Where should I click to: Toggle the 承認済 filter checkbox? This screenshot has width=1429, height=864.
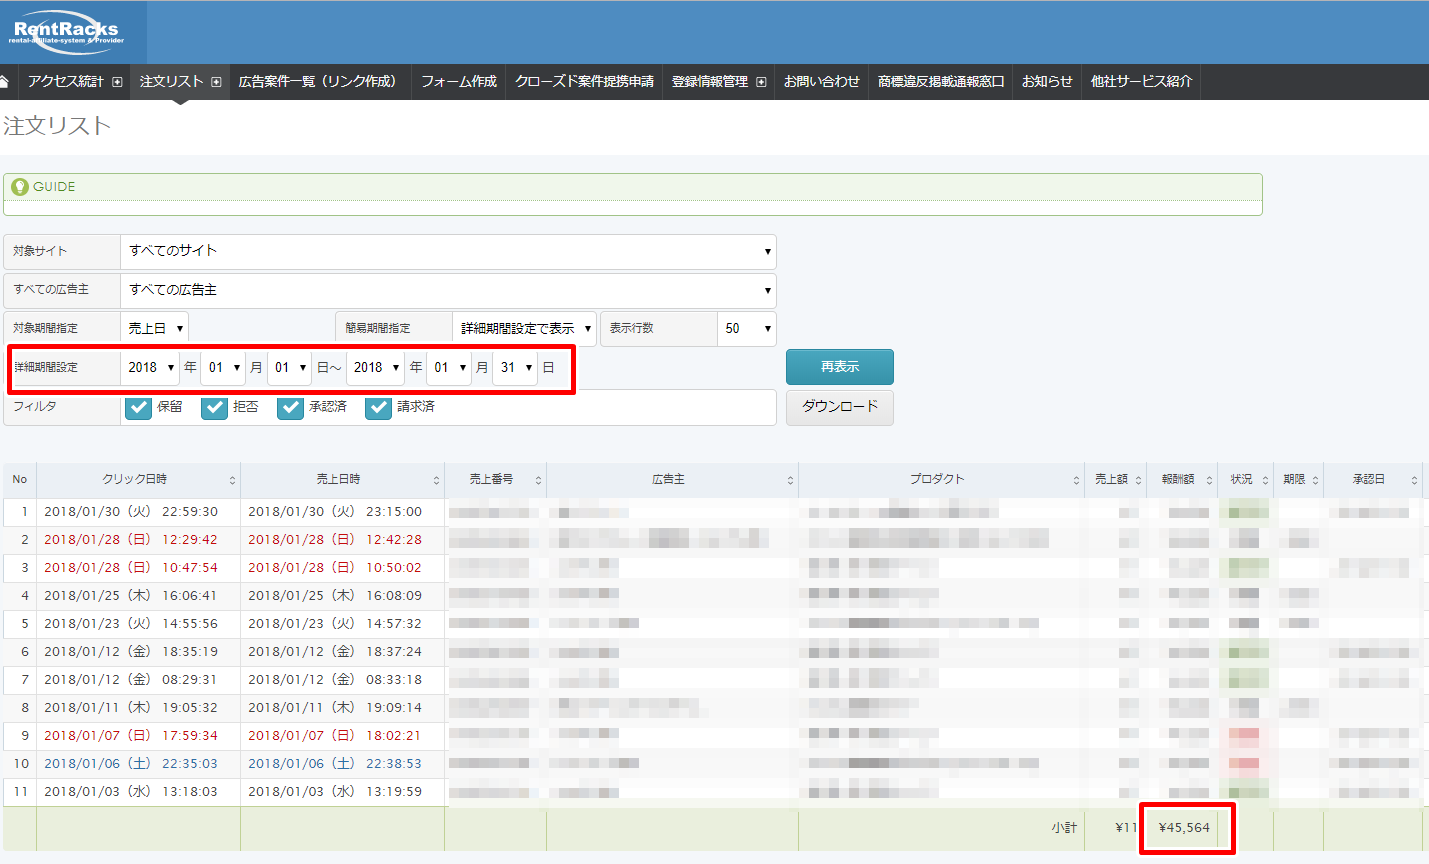[291, 407]
